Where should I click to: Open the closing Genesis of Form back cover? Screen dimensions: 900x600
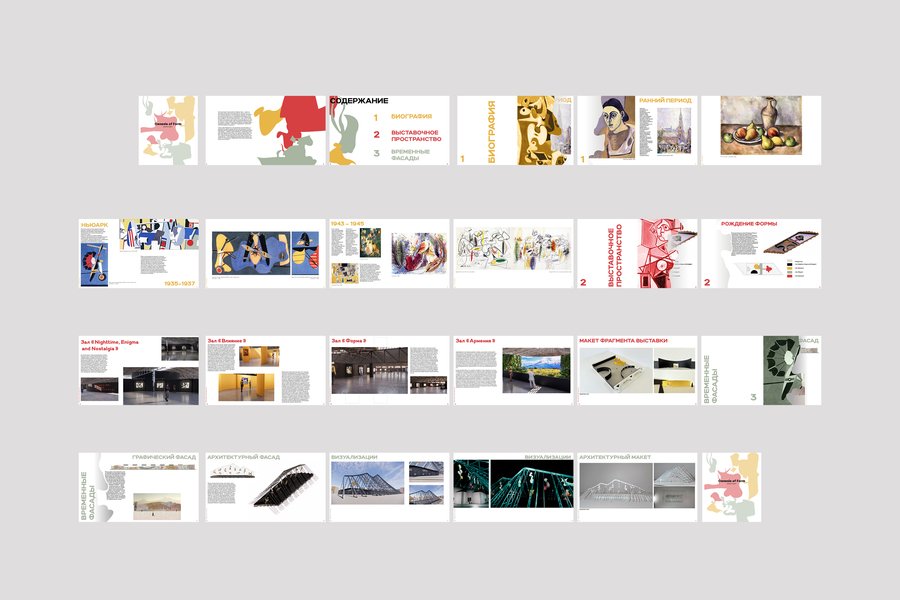(x=731, y=487)
